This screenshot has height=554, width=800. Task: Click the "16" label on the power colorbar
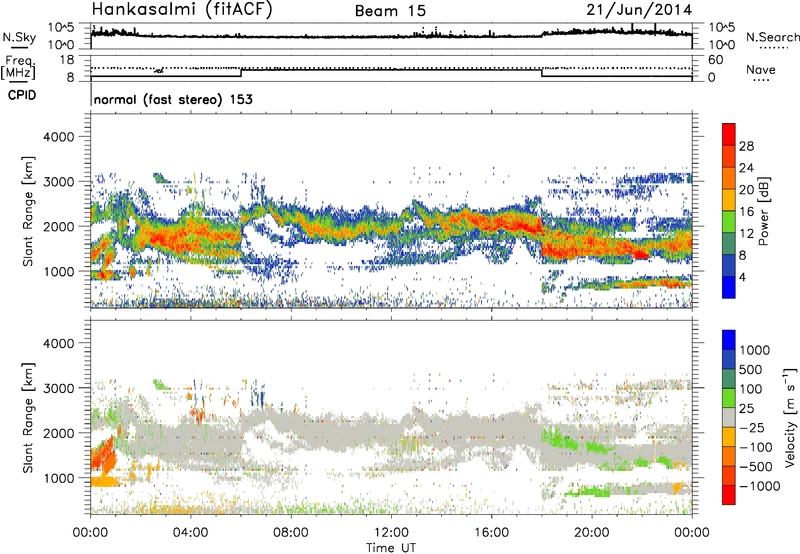(x=746, y=212)
